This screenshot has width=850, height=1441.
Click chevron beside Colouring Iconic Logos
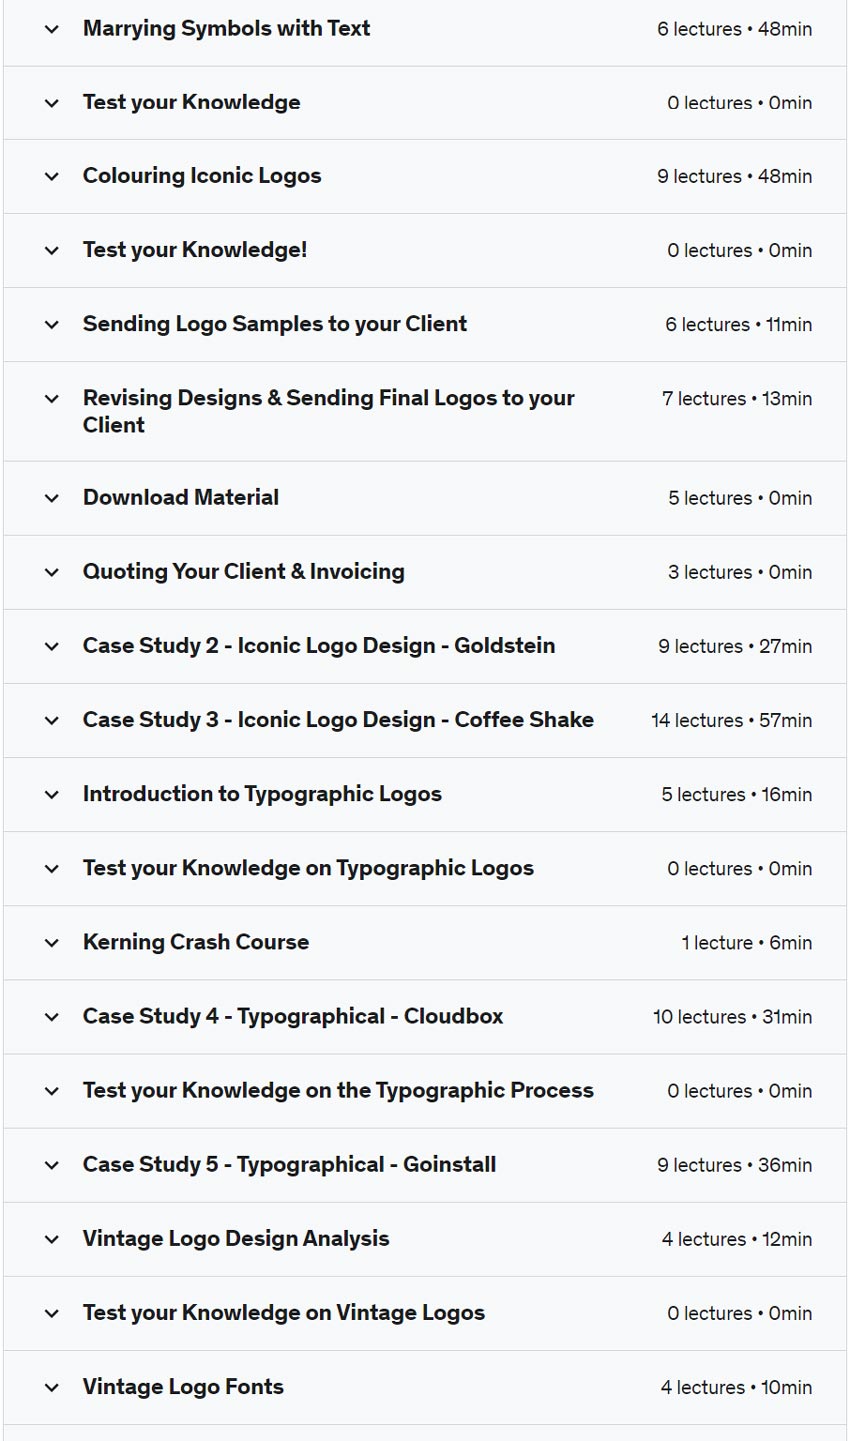pos(52,176)
